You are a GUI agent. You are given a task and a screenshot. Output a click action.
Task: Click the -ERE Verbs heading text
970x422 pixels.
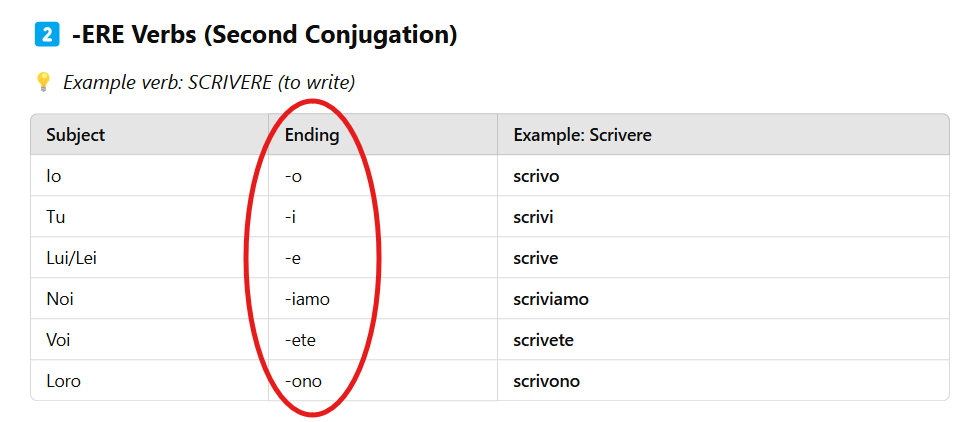coord(264,36)
